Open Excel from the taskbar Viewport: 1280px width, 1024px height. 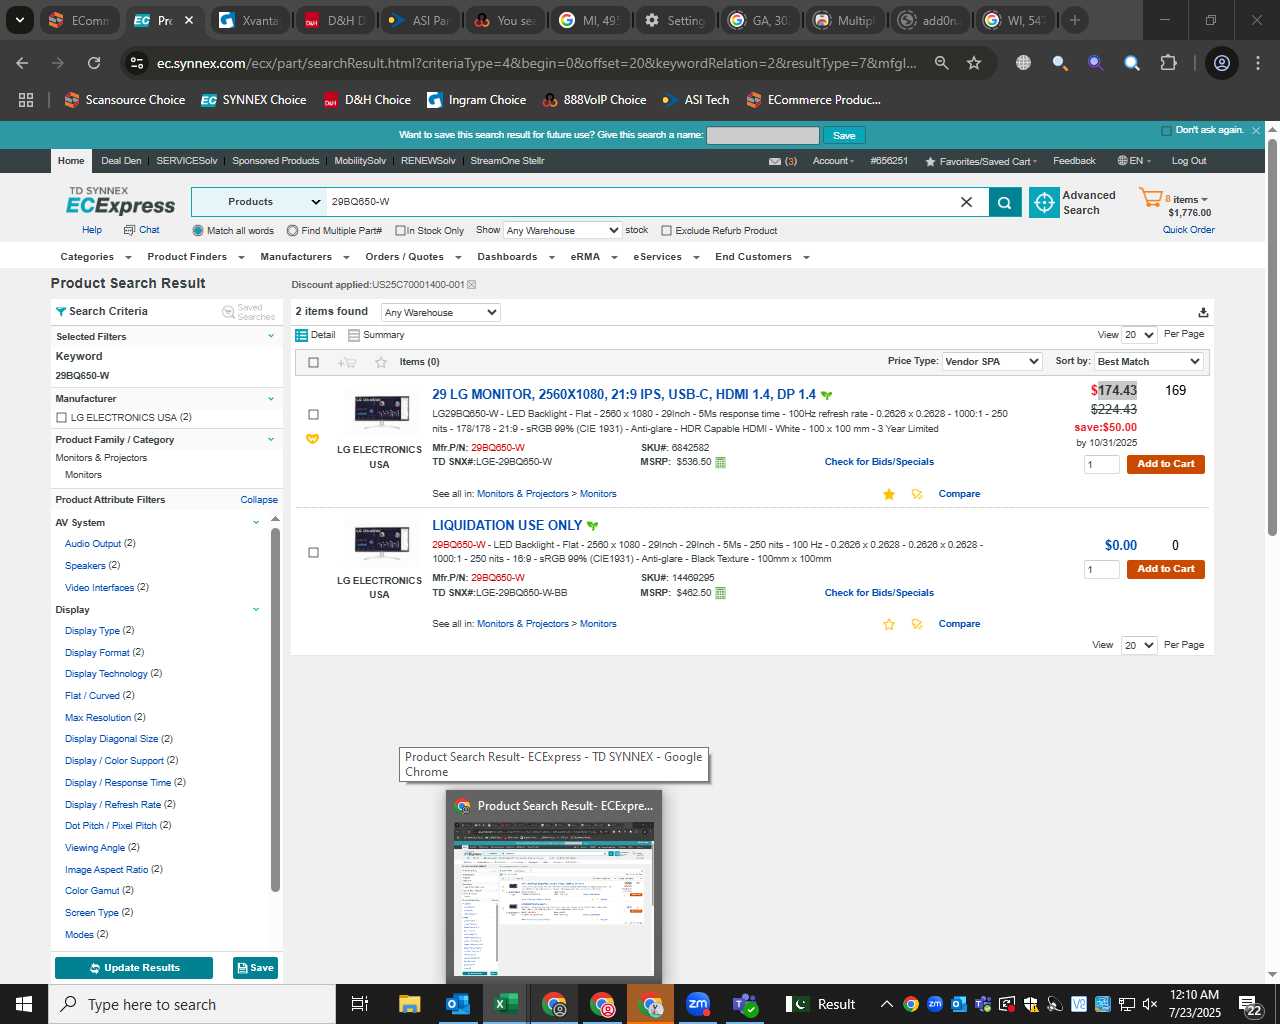point(506,1004)
